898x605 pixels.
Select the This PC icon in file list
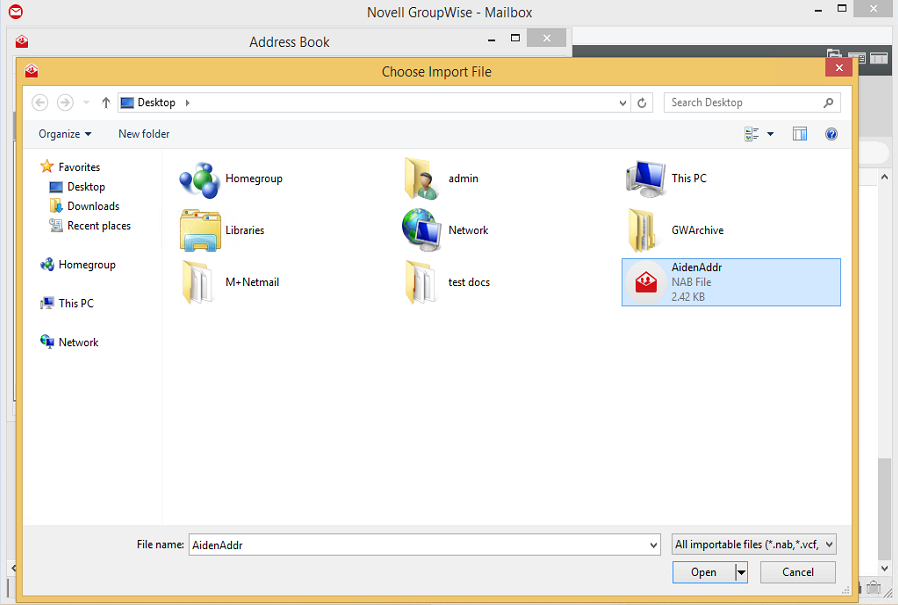point(645,179)
